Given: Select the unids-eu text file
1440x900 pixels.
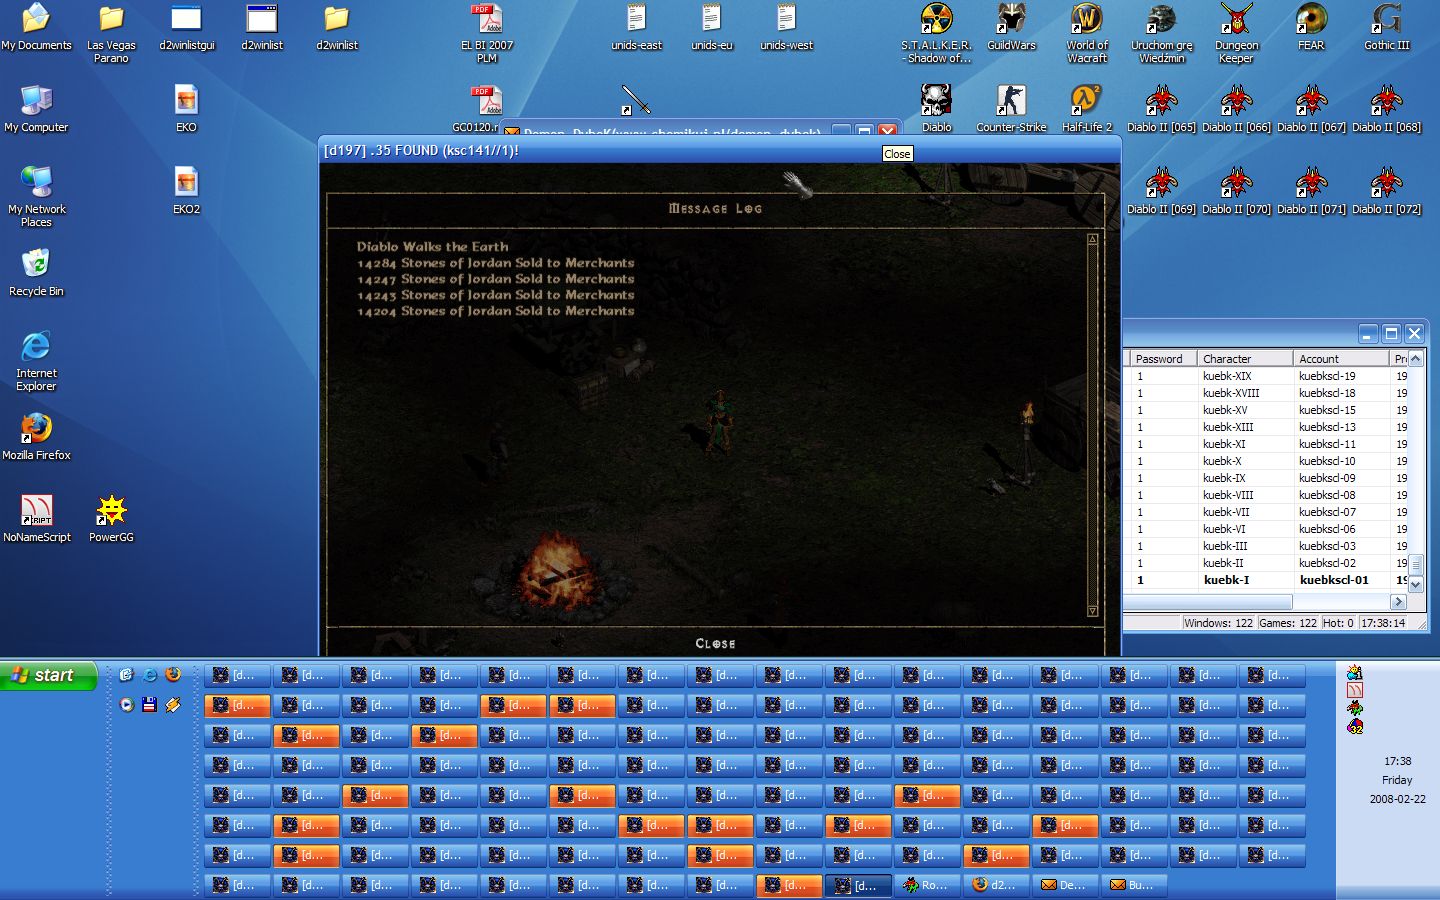Looking at the screenshot, I should click(x=711, y=27).
